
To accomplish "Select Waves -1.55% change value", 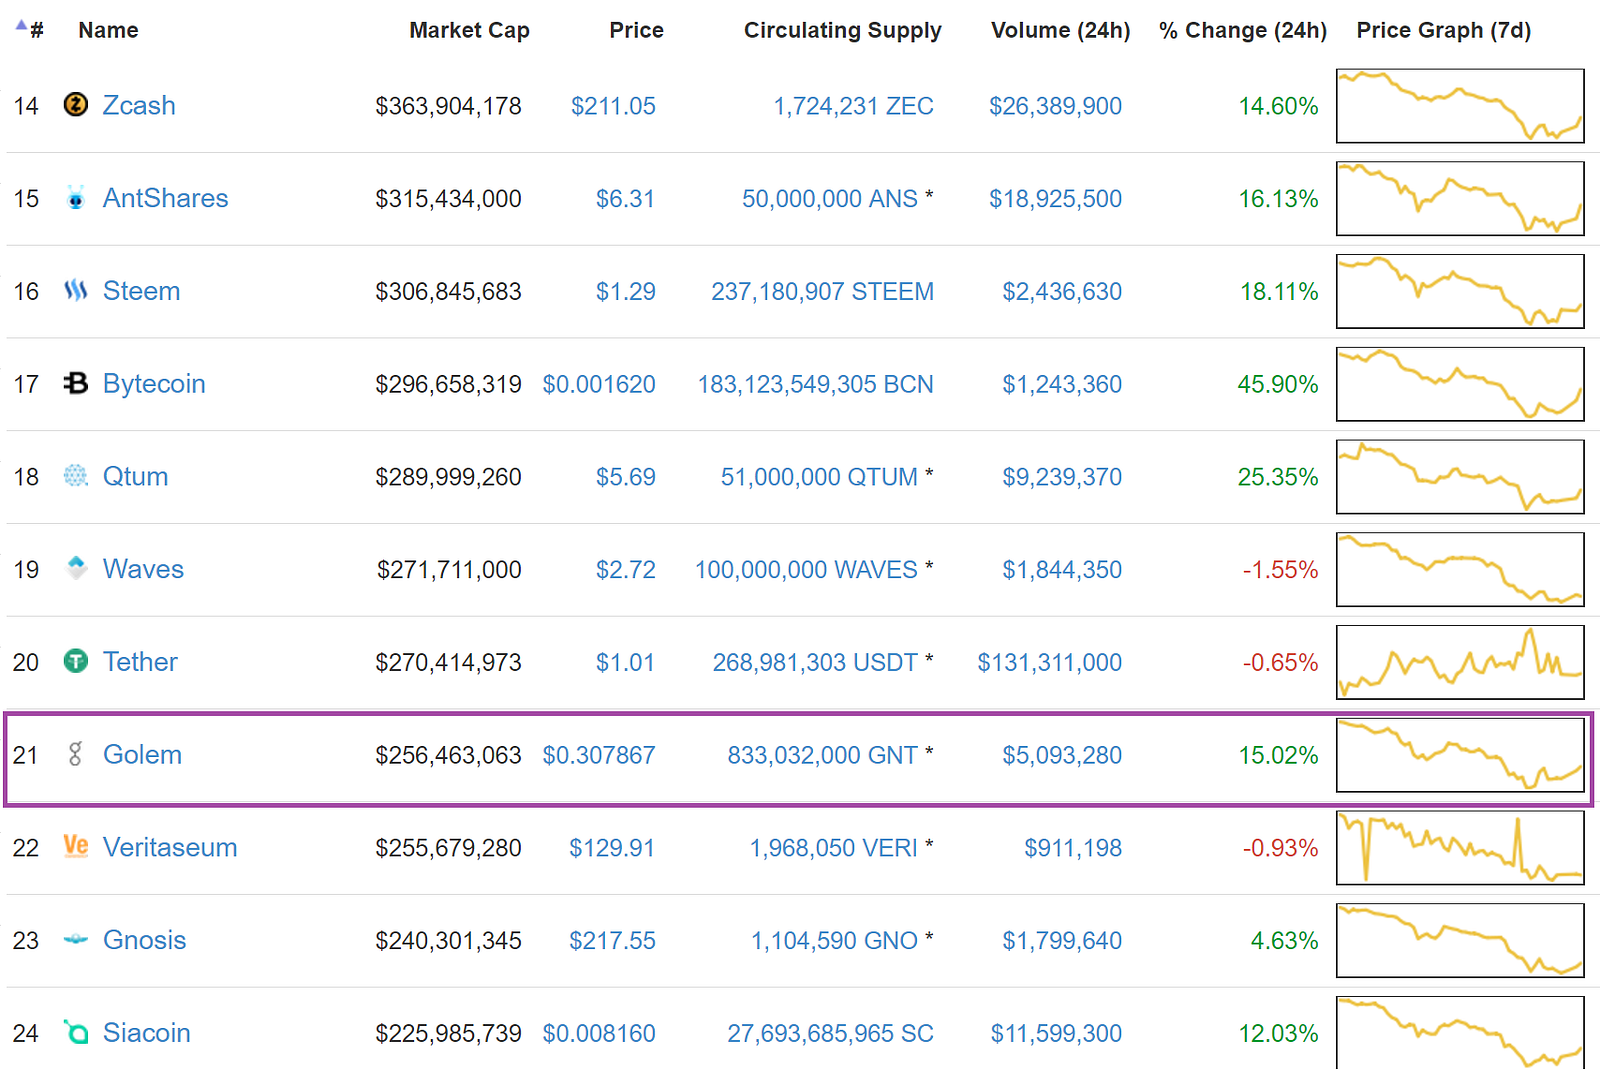I will click(x=1280, y=570).
